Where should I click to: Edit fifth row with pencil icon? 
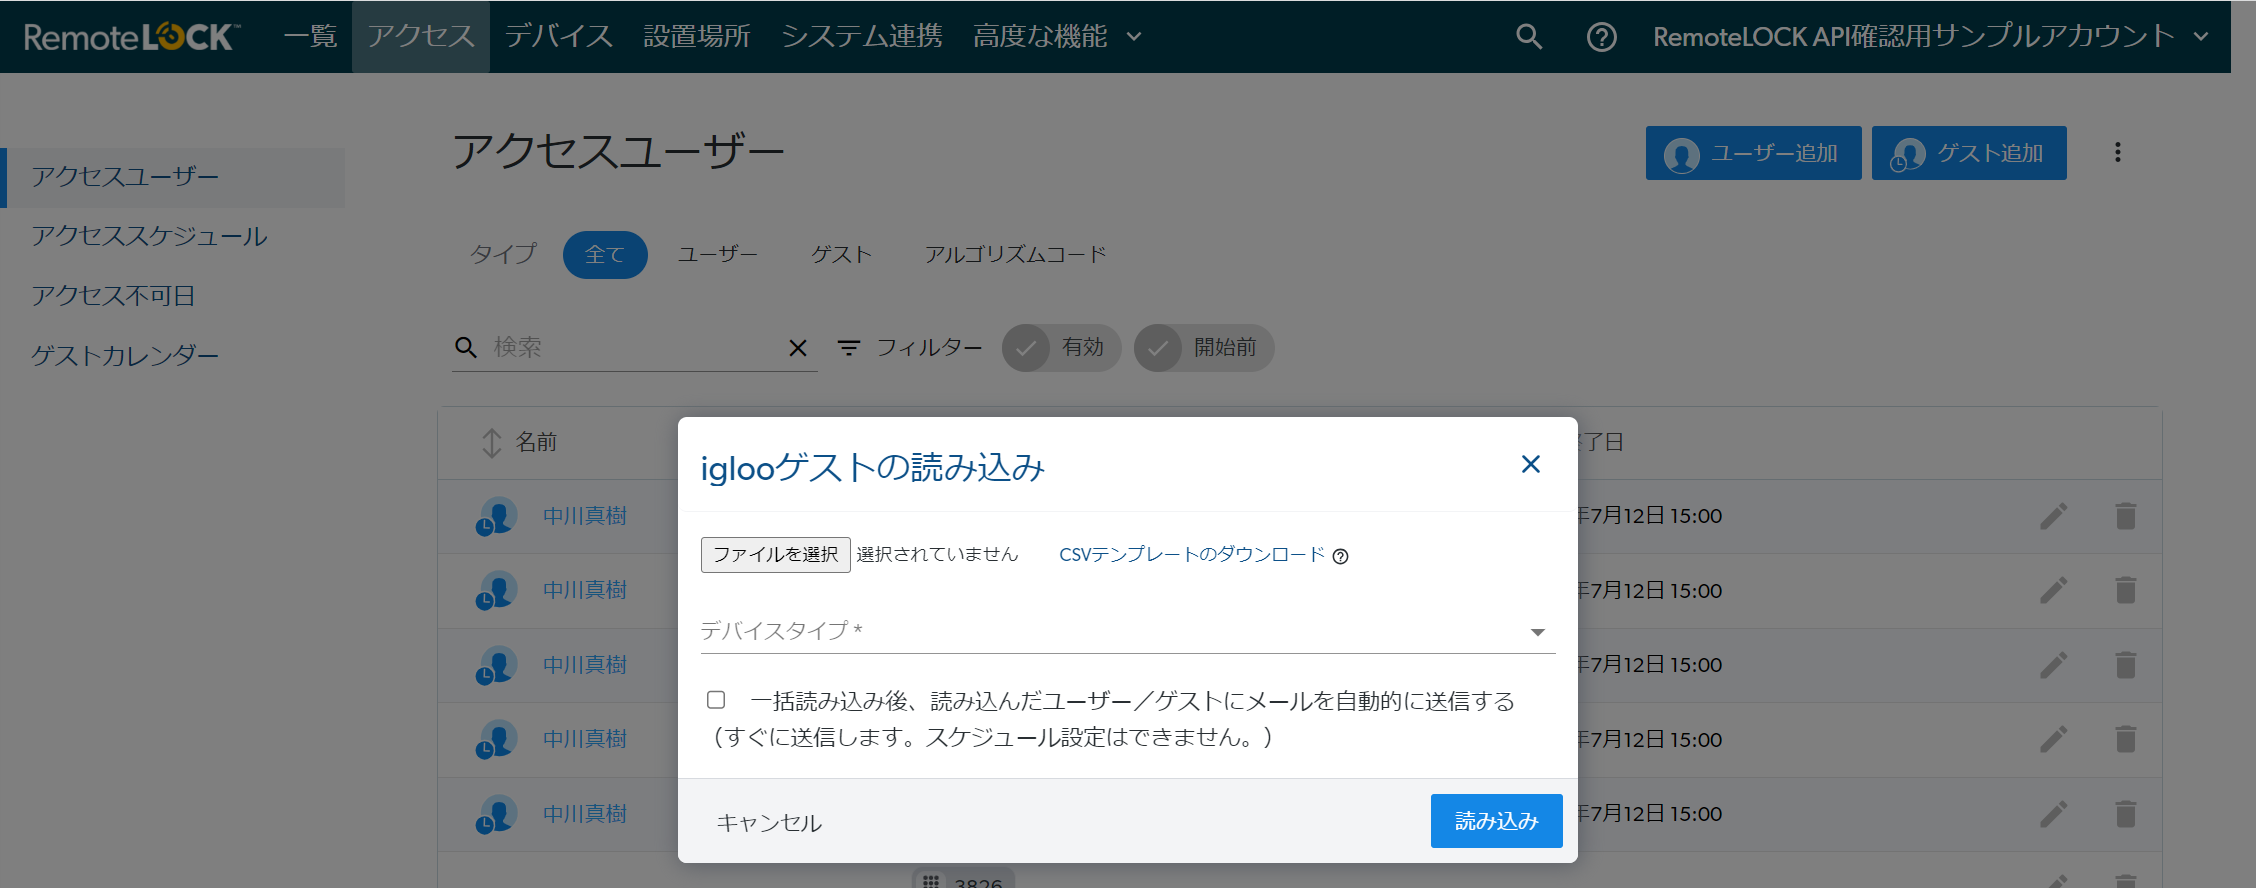pos(2053,814)
